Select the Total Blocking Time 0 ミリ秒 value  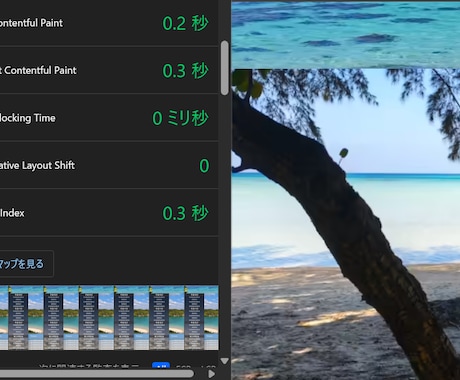[x=181, y=118]
